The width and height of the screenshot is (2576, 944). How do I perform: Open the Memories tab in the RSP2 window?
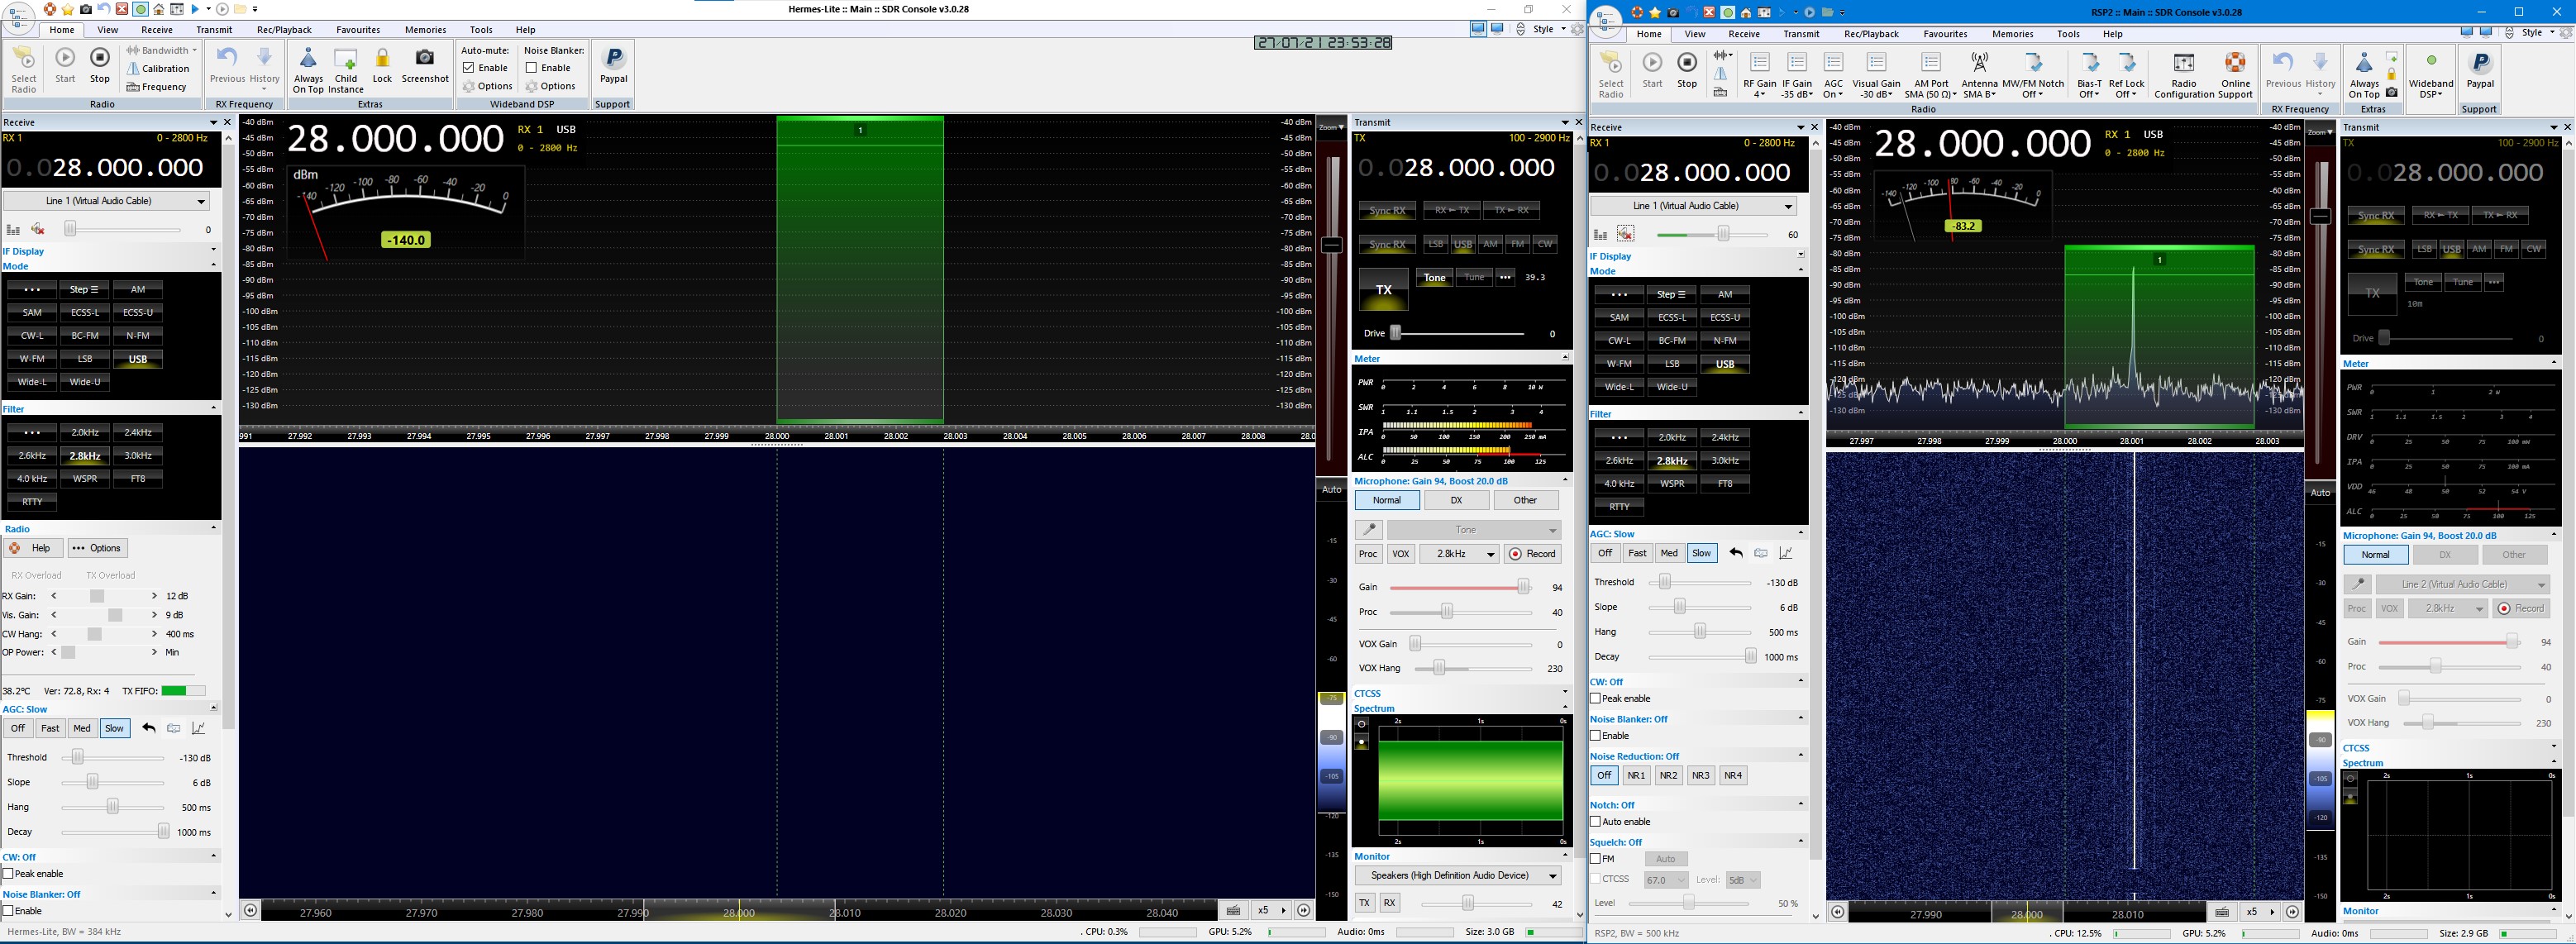point(2012,34)
